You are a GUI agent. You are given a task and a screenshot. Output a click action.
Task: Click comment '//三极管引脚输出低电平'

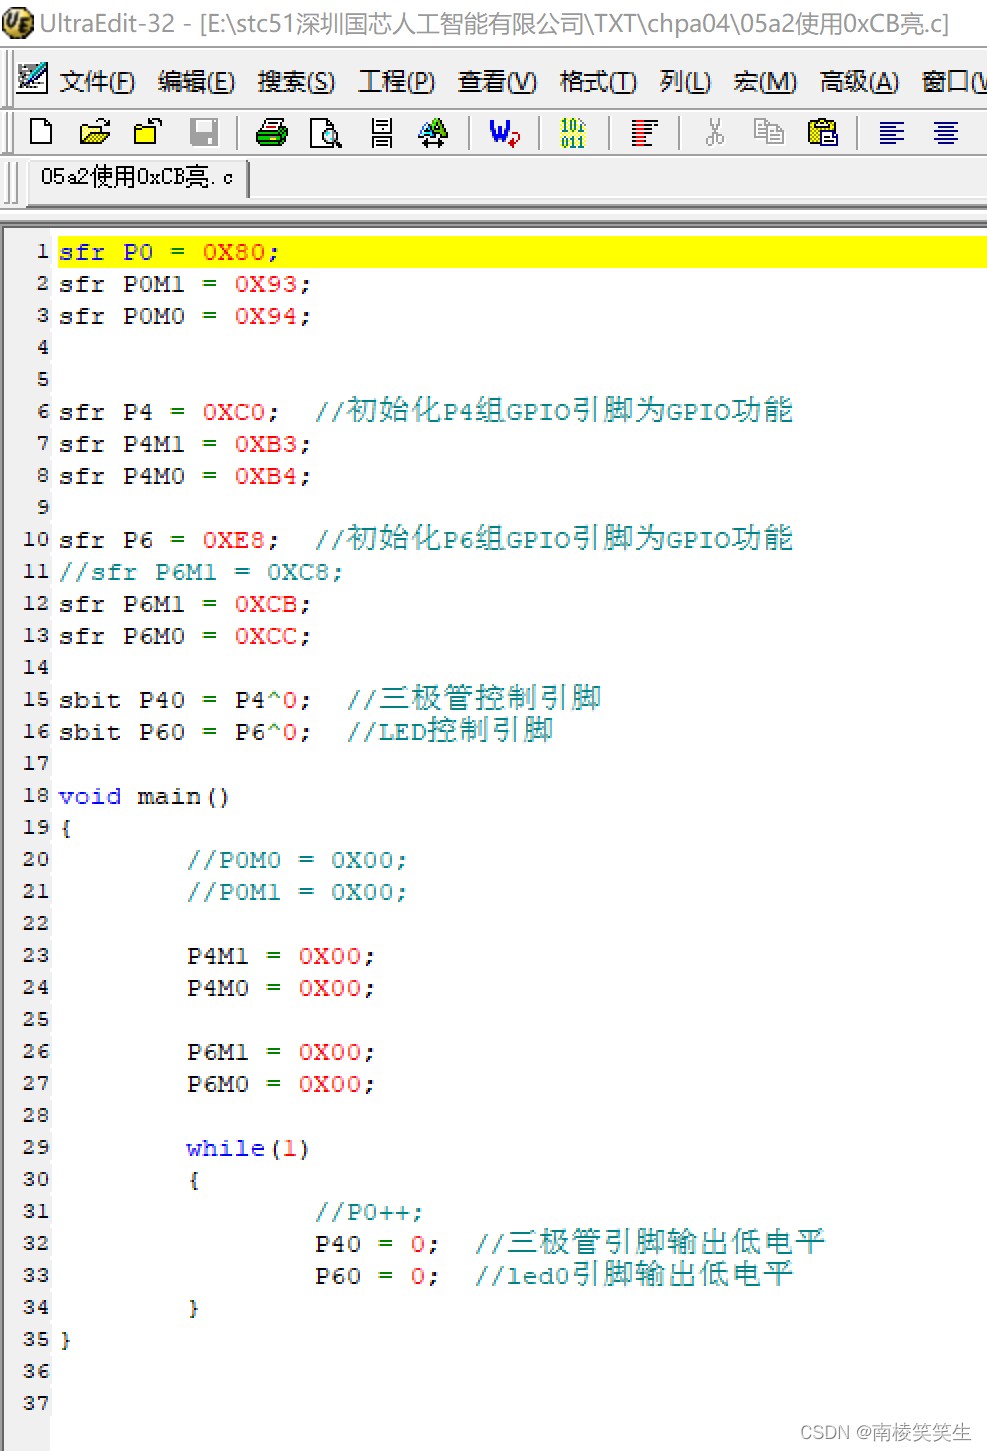pyautogui.click(x=650, y=1242)
